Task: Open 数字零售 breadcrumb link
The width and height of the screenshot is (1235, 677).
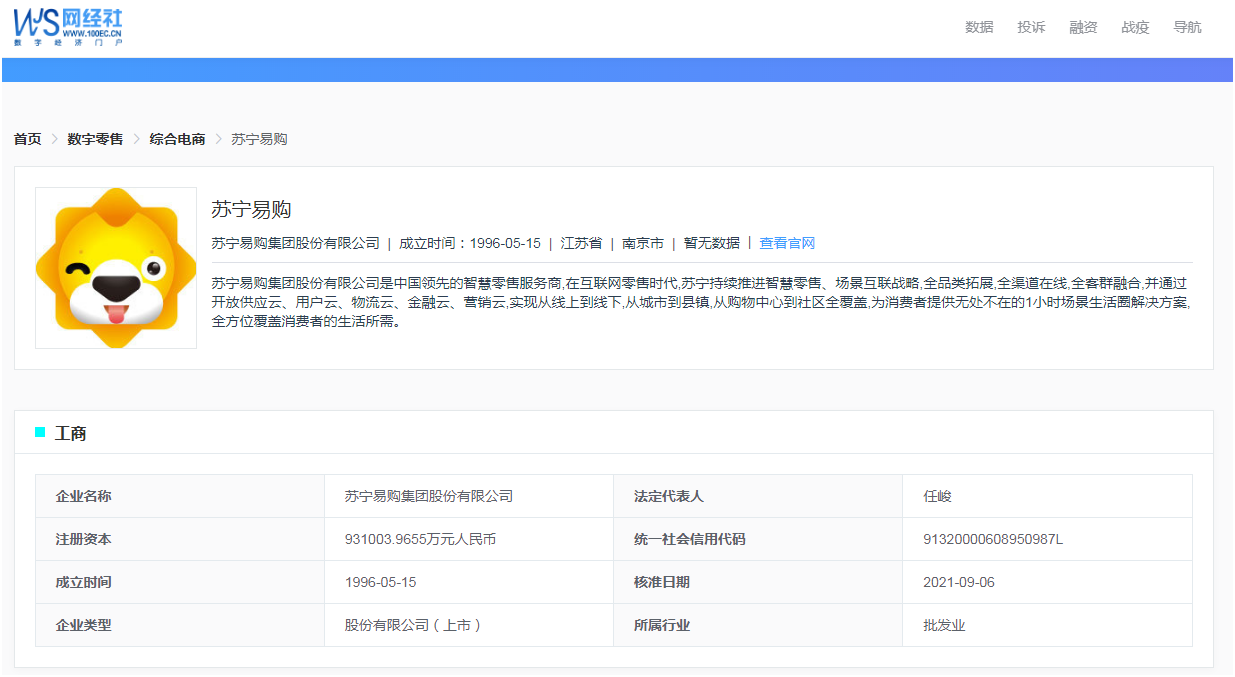Action: (95, 139)
